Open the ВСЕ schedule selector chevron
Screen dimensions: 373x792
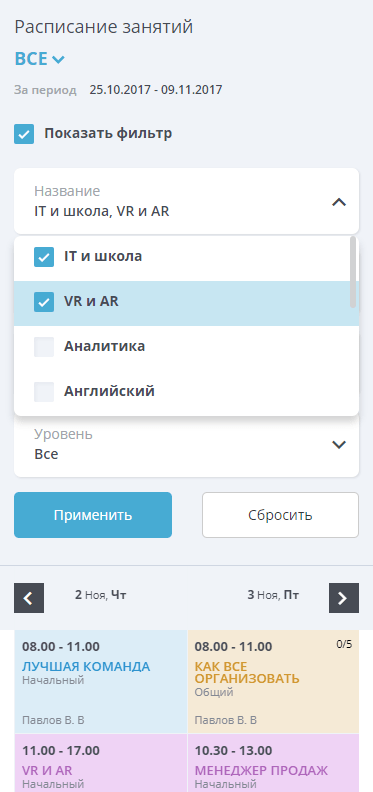59,60
